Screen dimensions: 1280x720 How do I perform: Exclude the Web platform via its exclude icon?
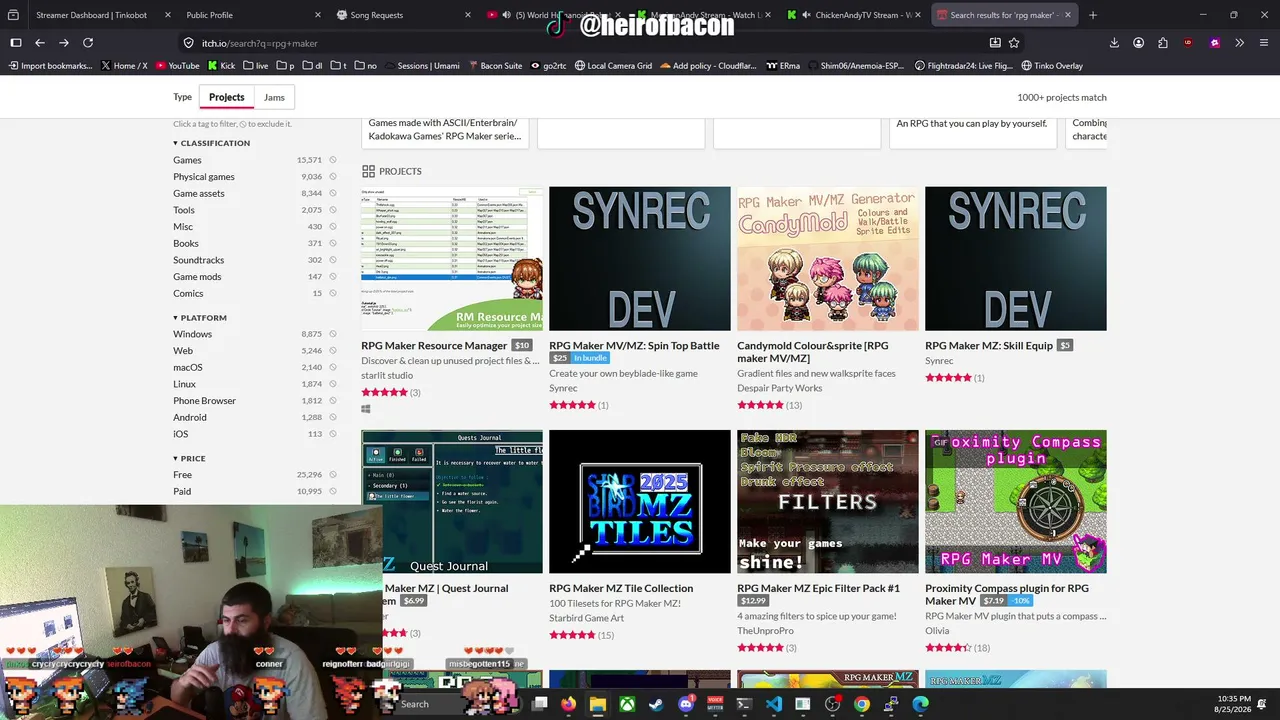pos(333,351)
